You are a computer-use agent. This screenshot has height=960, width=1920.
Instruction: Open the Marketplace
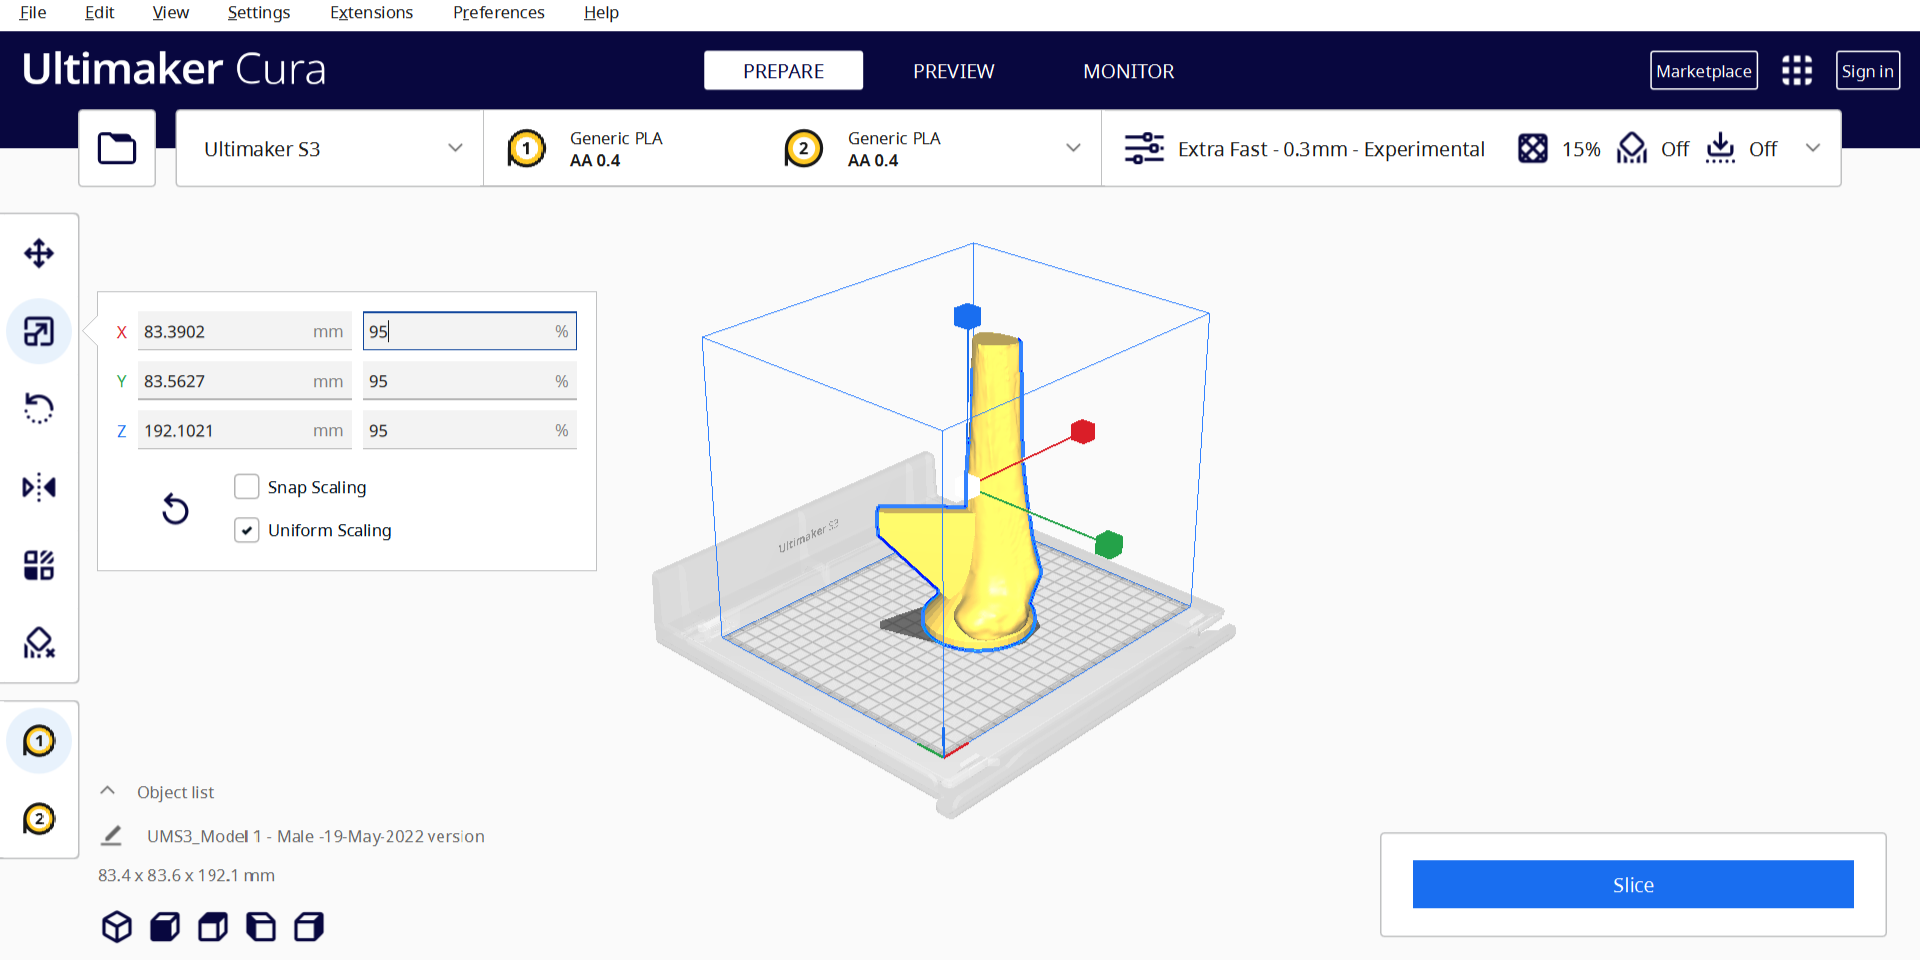coord(1703,71)
